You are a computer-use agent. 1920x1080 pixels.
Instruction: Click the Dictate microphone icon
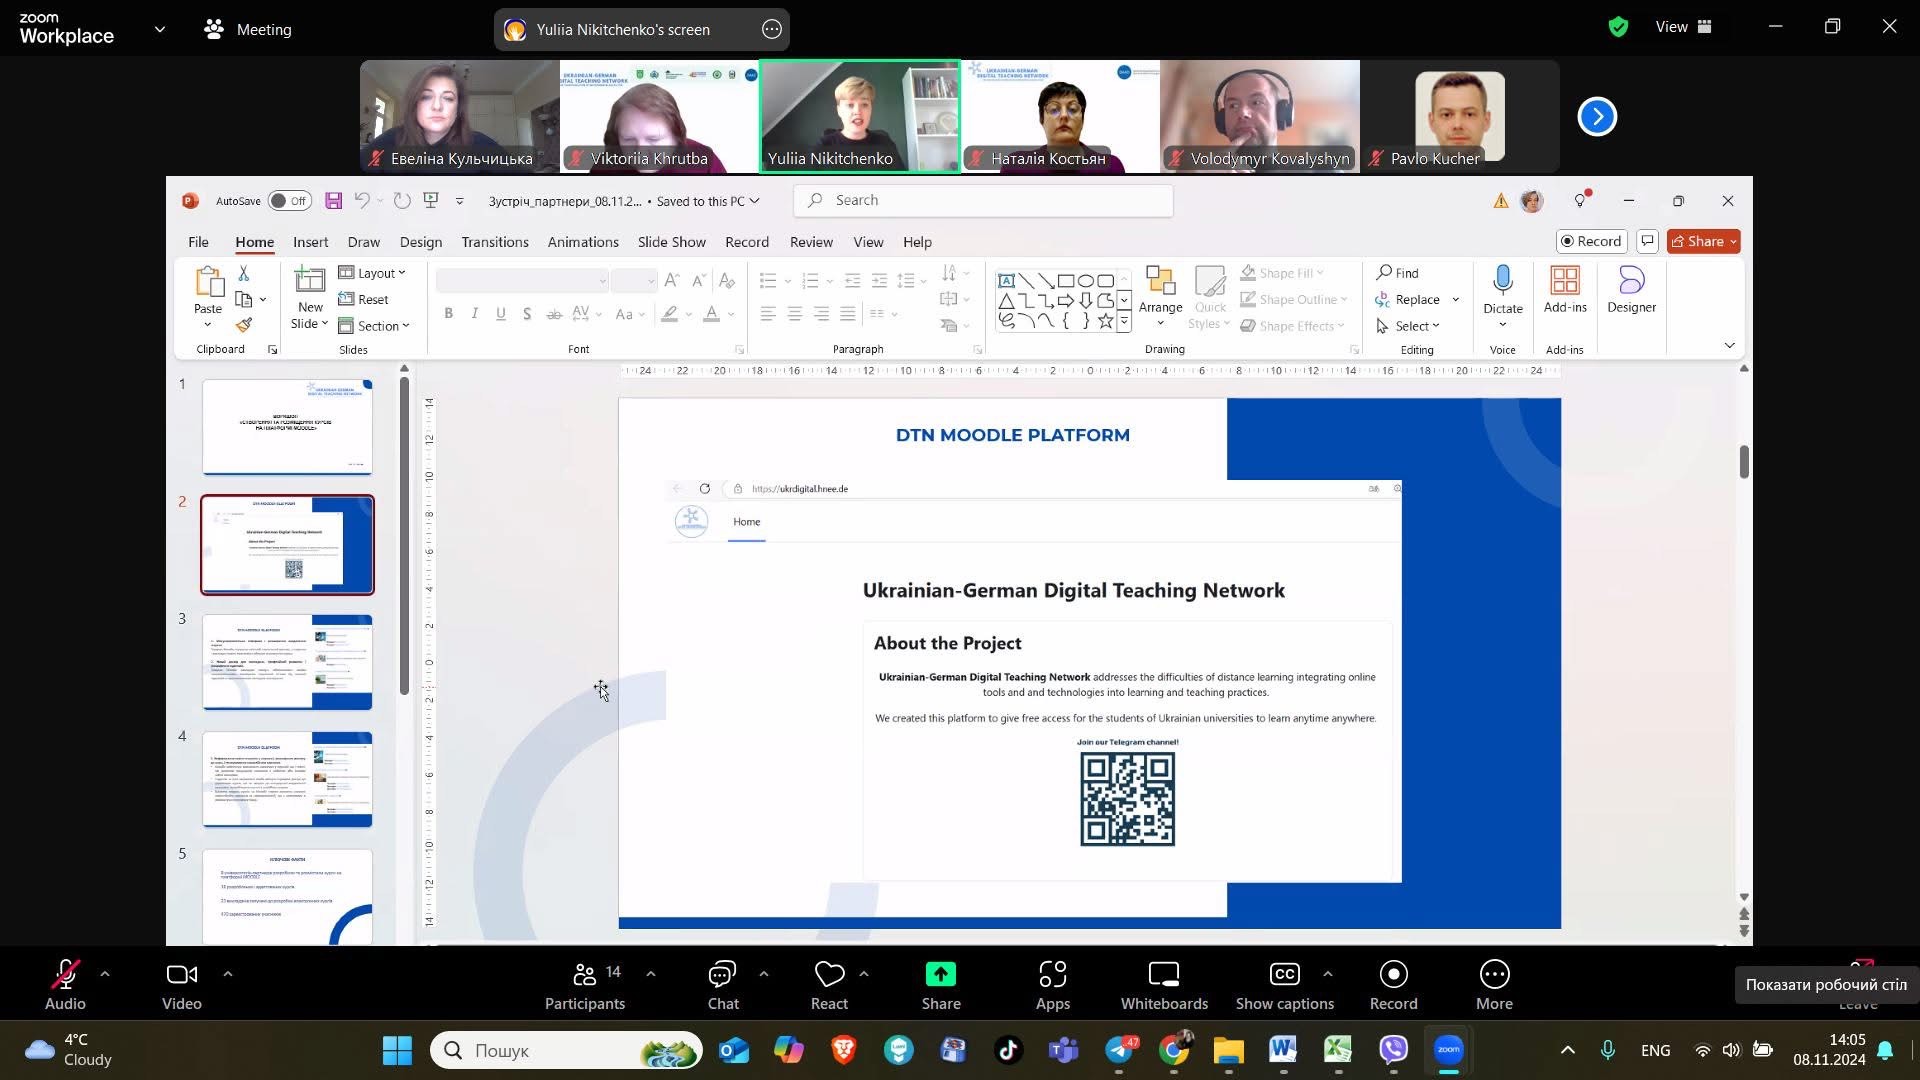pyautogui.click(x=1502, y=280)
